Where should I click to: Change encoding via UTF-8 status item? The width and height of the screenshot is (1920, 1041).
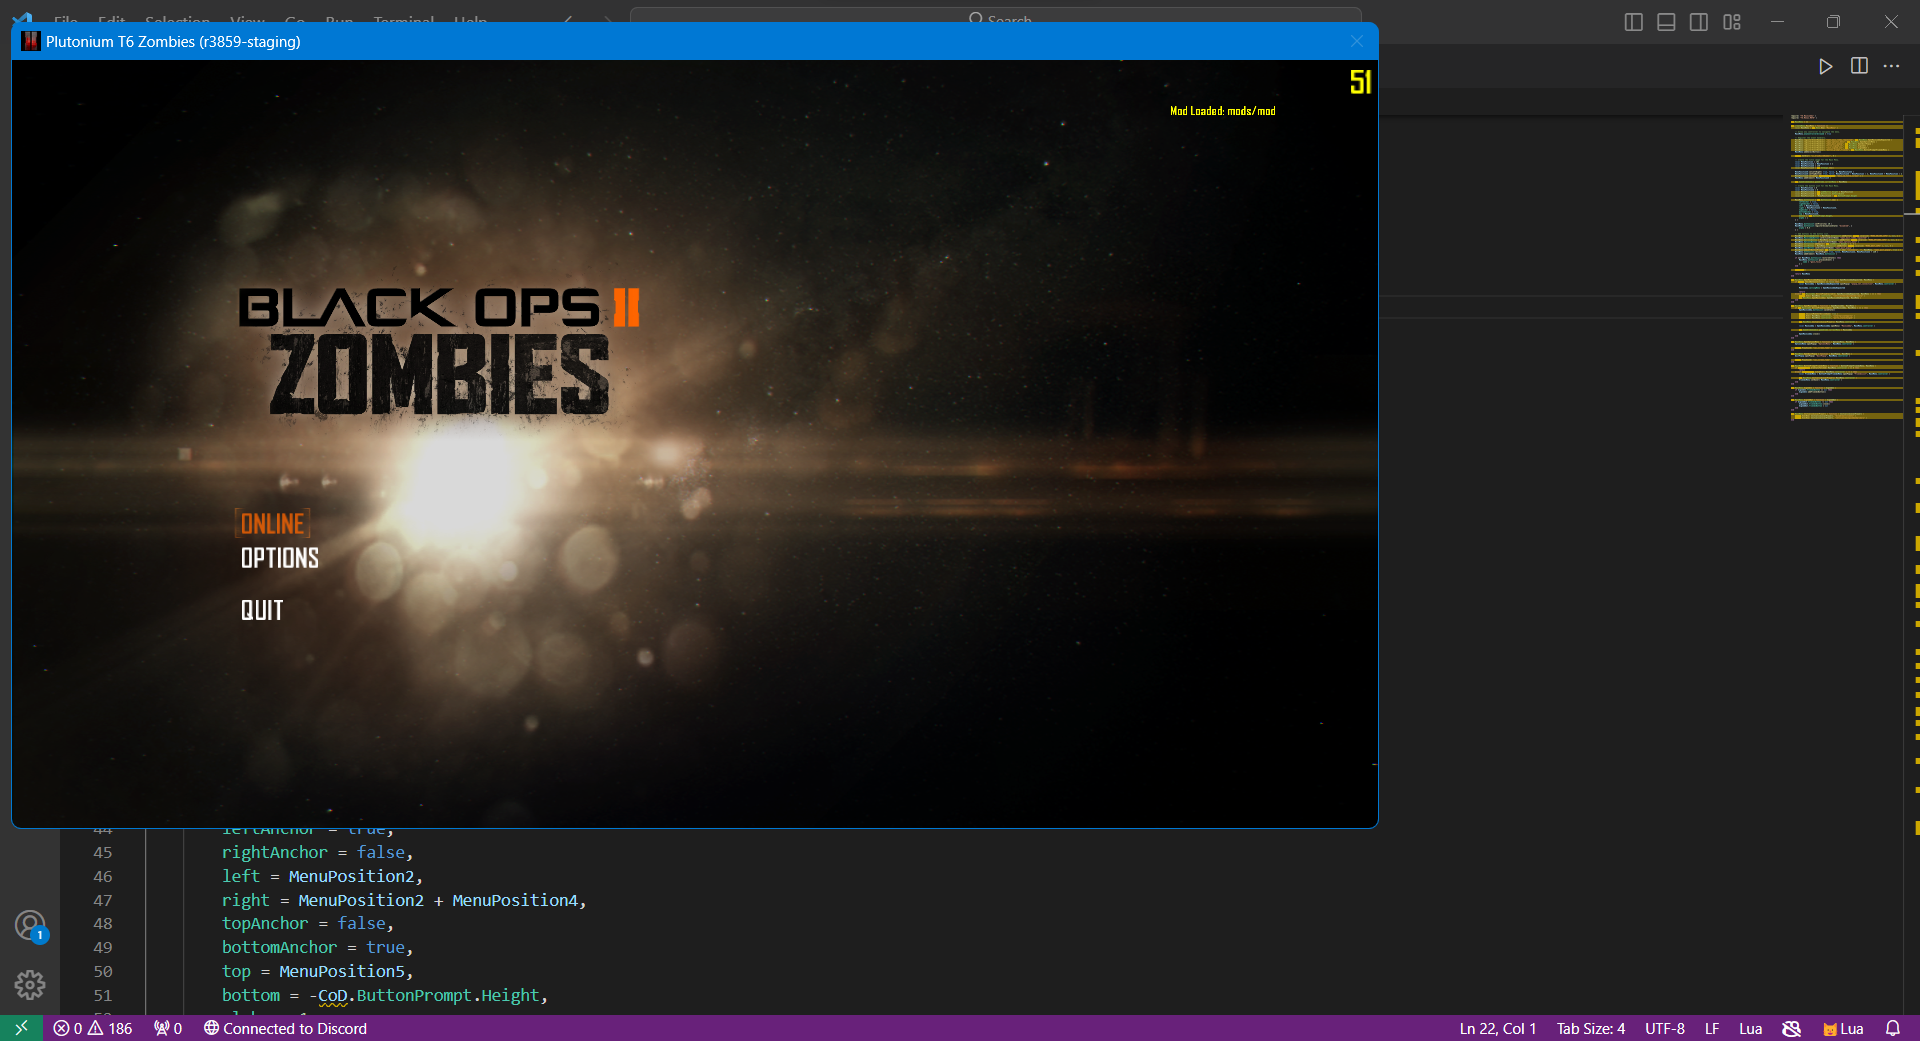point(1665,1028)
